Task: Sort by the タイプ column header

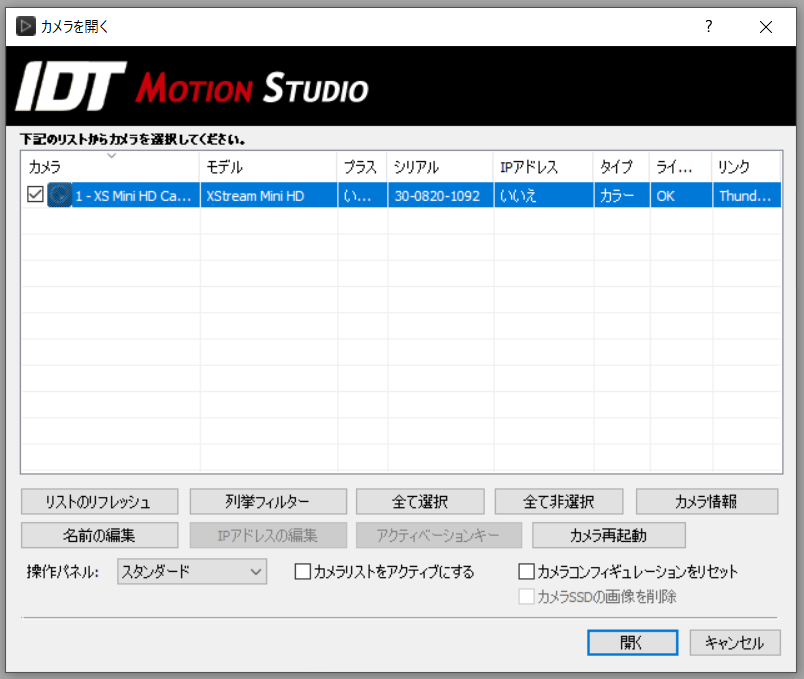Action: [x=622, y=167]
